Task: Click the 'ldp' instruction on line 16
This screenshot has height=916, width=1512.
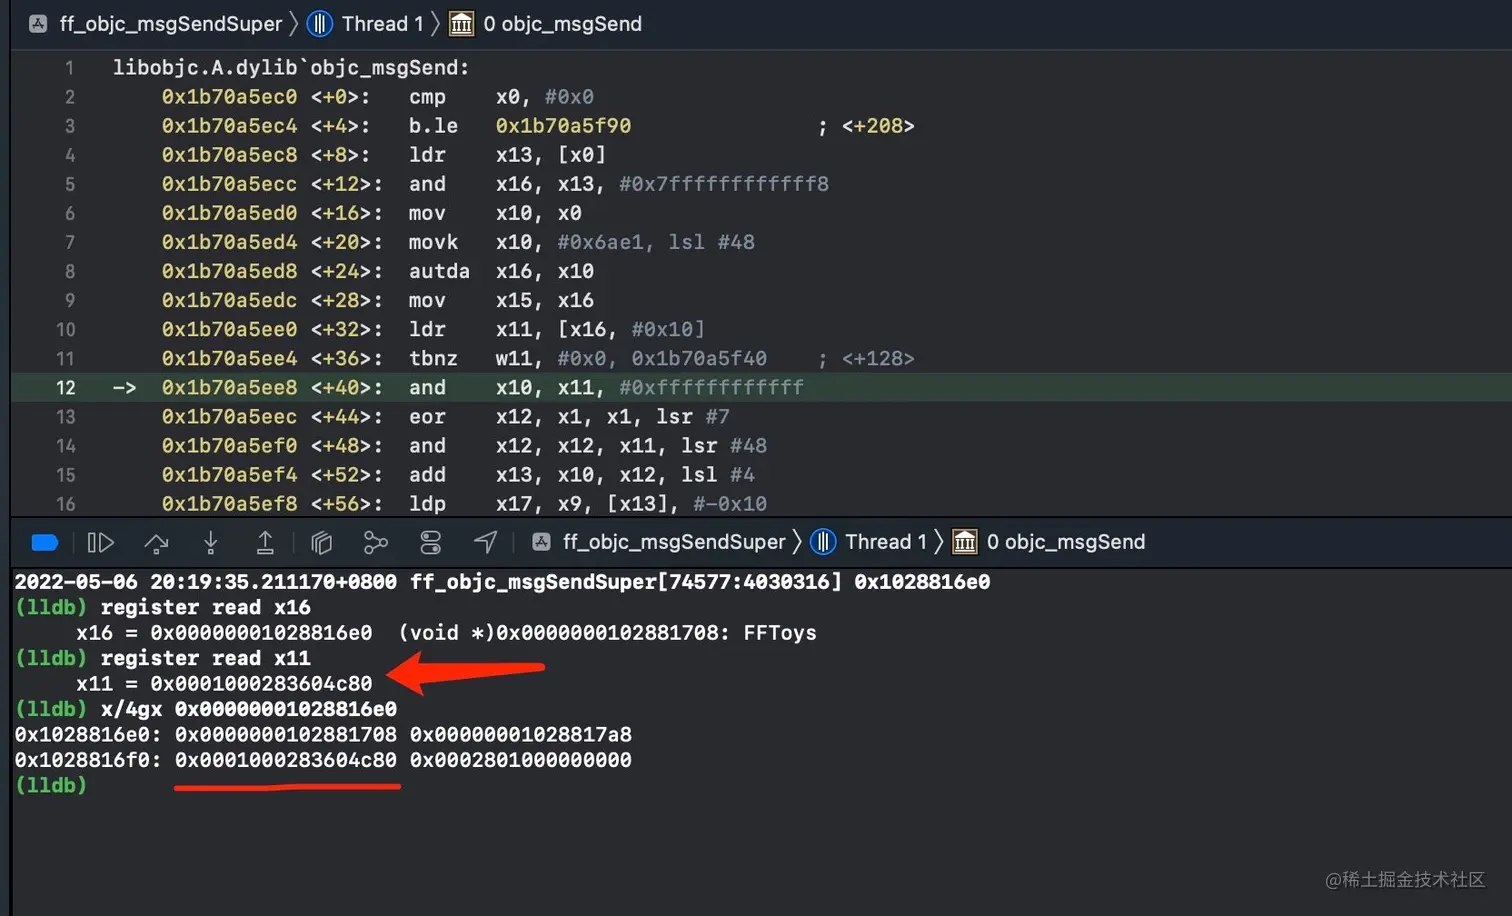Action: point(427,504)
